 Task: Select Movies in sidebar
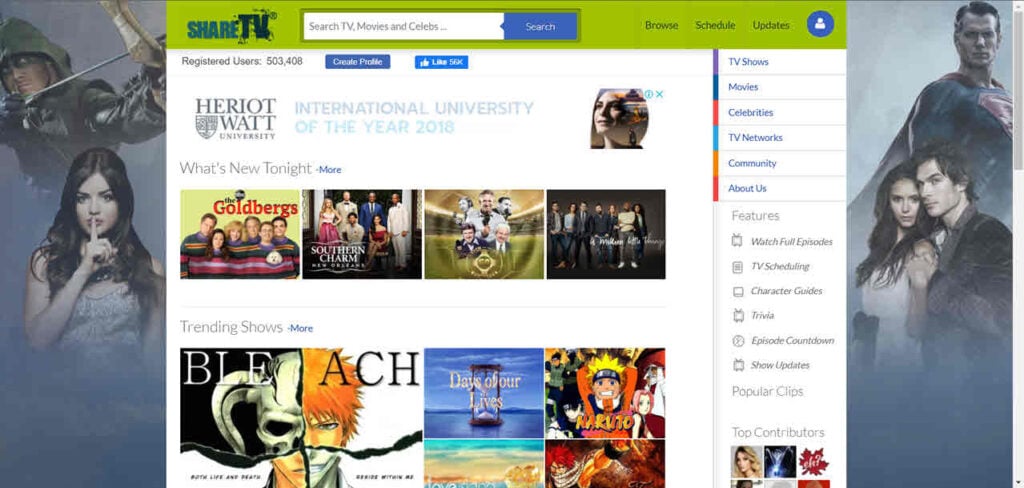click(780, 87)
